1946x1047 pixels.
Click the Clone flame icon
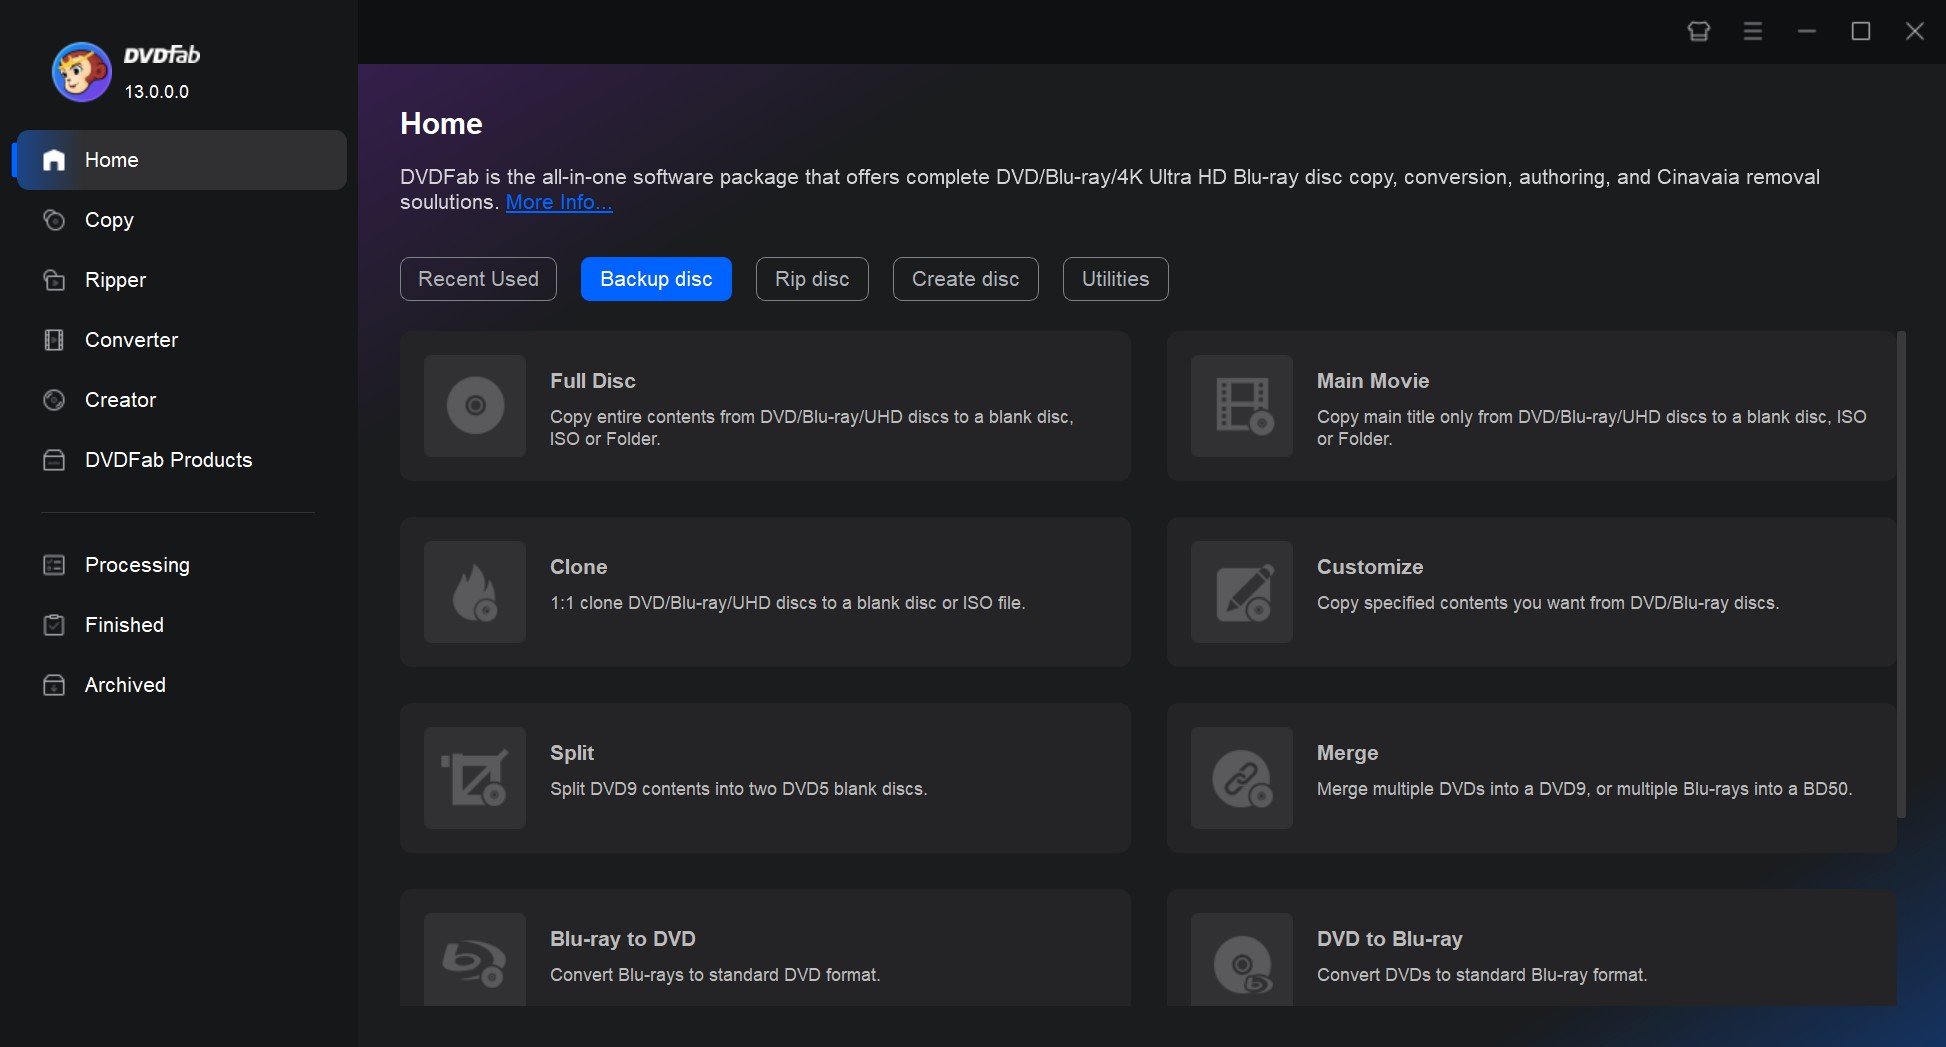475,592
